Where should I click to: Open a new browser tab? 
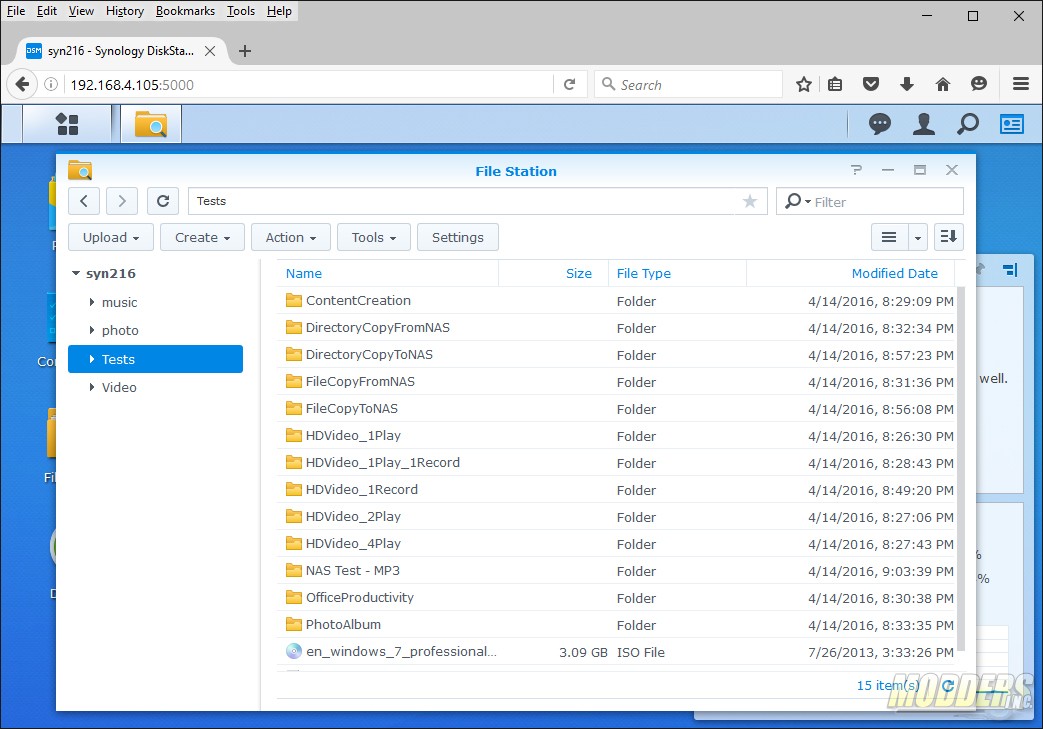pos(245,51)
